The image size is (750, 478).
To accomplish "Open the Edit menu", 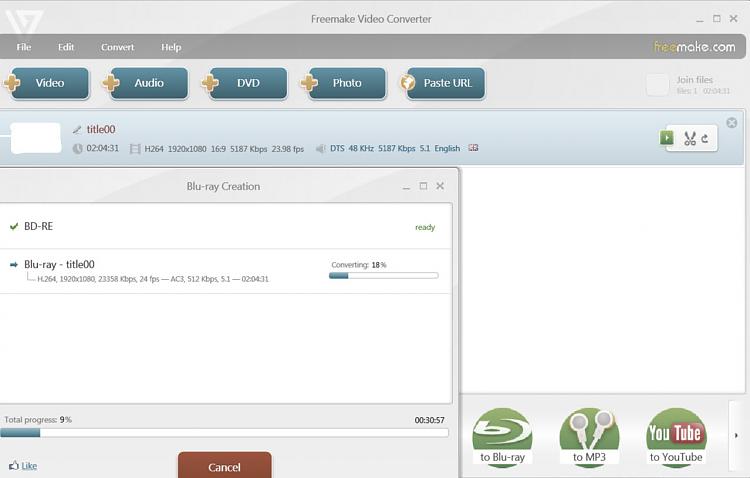I will tap(66, 47).
